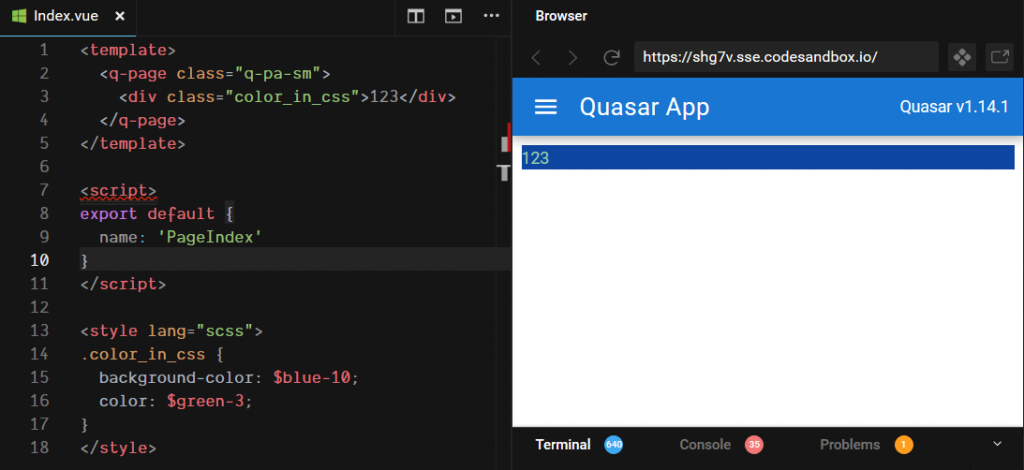Click the export default statement on line 8
Screen dimensions: 1024x470
tap(147, 213)
